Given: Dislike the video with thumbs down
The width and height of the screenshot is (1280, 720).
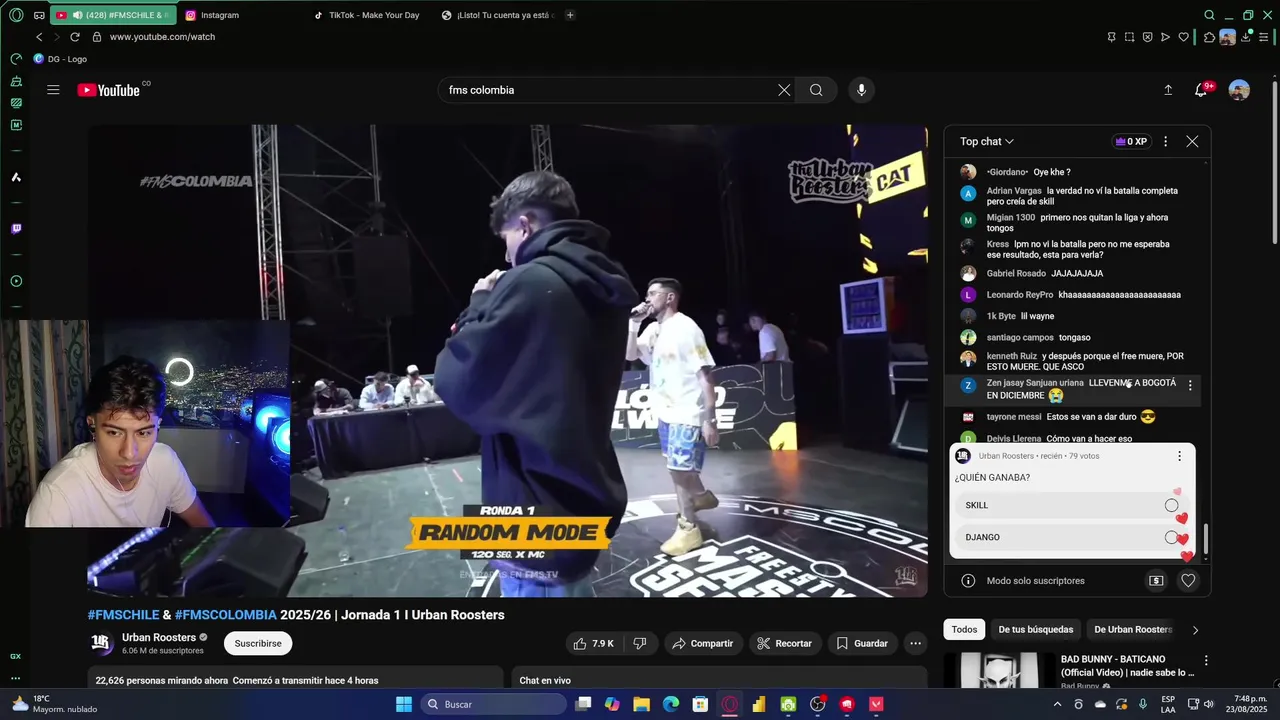Looking at the screenshot, I should 640,643.
